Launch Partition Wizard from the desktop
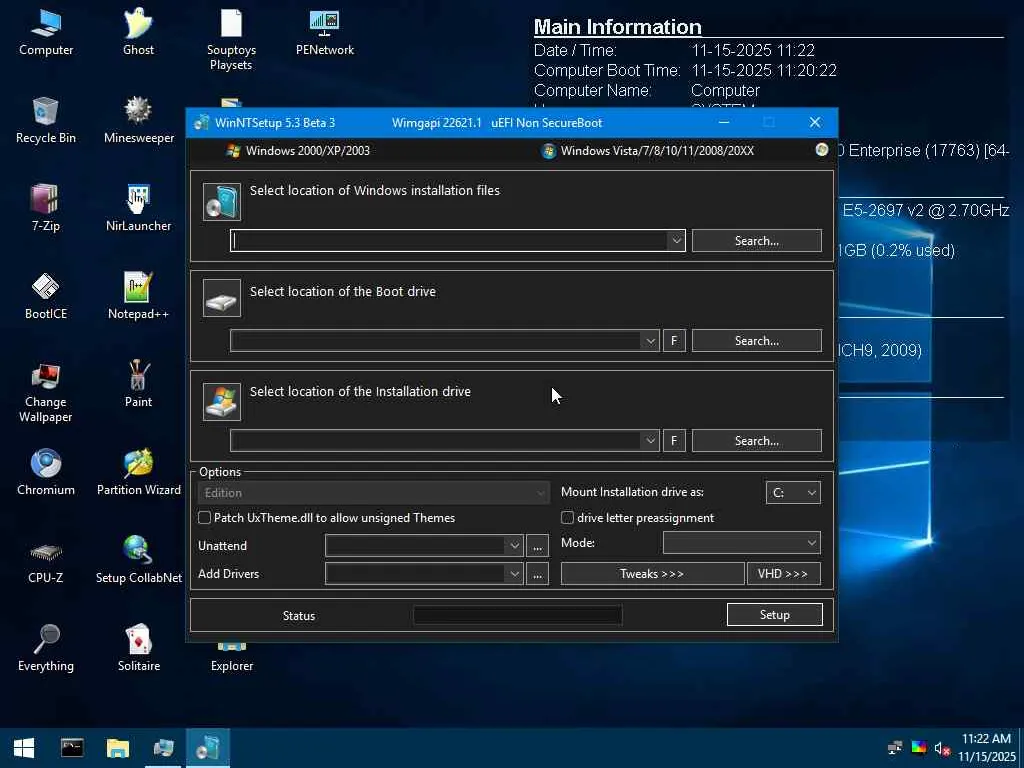 click(138, 473)
